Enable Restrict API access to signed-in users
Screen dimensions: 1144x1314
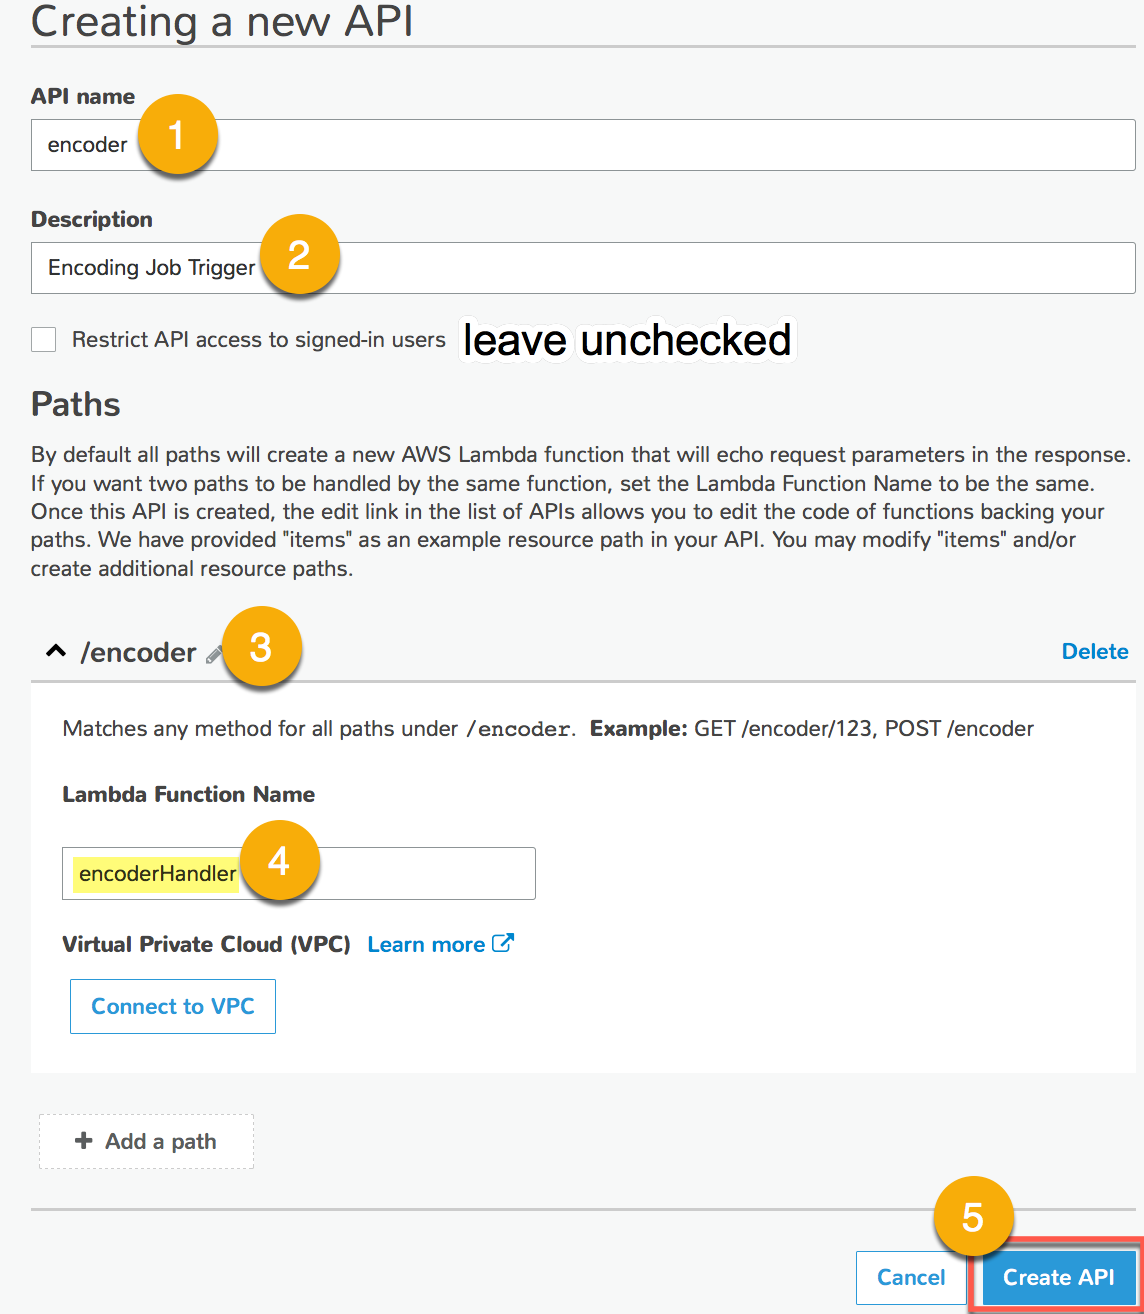pyautogui.click(x=43, y=339)
